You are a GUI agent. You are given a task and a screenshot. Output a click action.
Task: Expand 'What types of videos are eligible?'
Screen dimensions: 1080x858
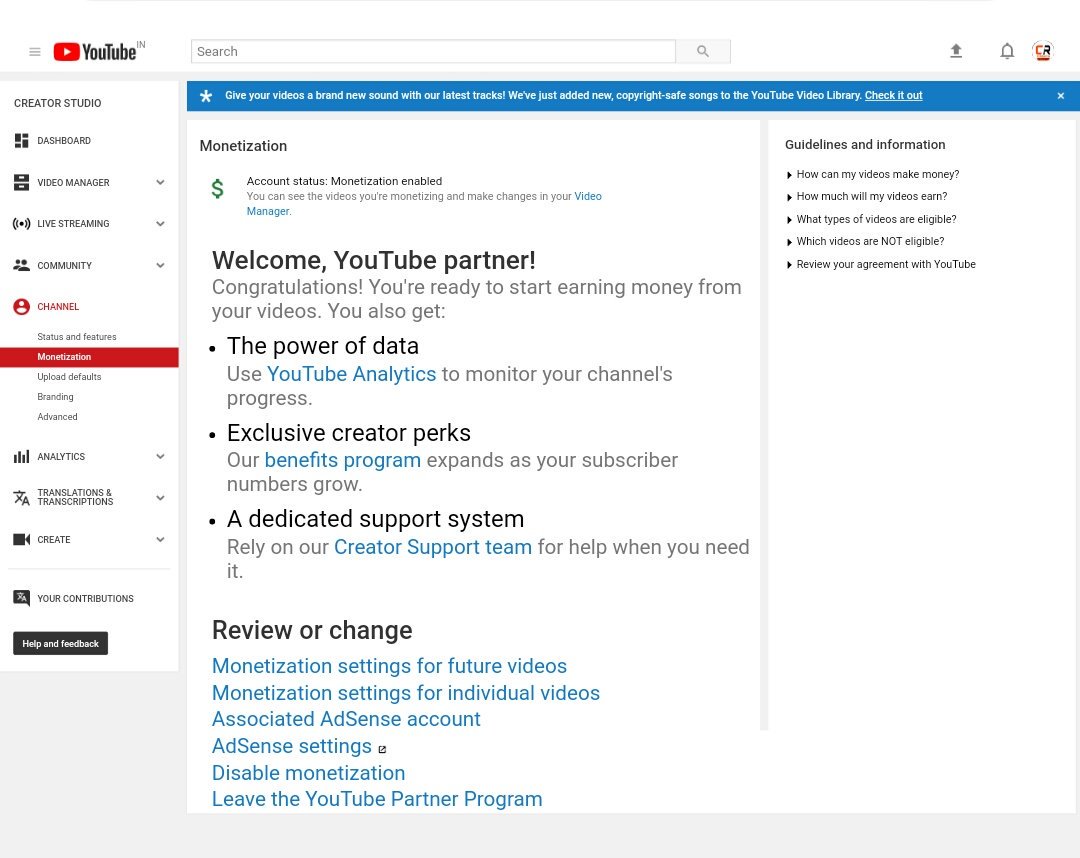871,219
